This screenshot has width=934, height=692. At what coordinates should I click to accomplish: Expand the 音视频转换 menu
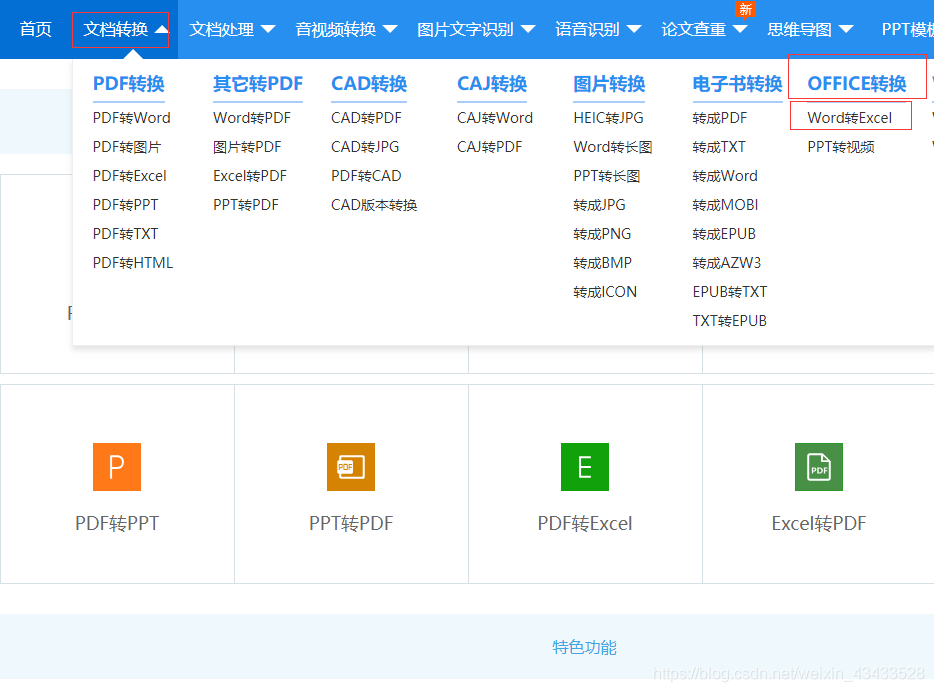pyautogui.click(x=347, y=29)
